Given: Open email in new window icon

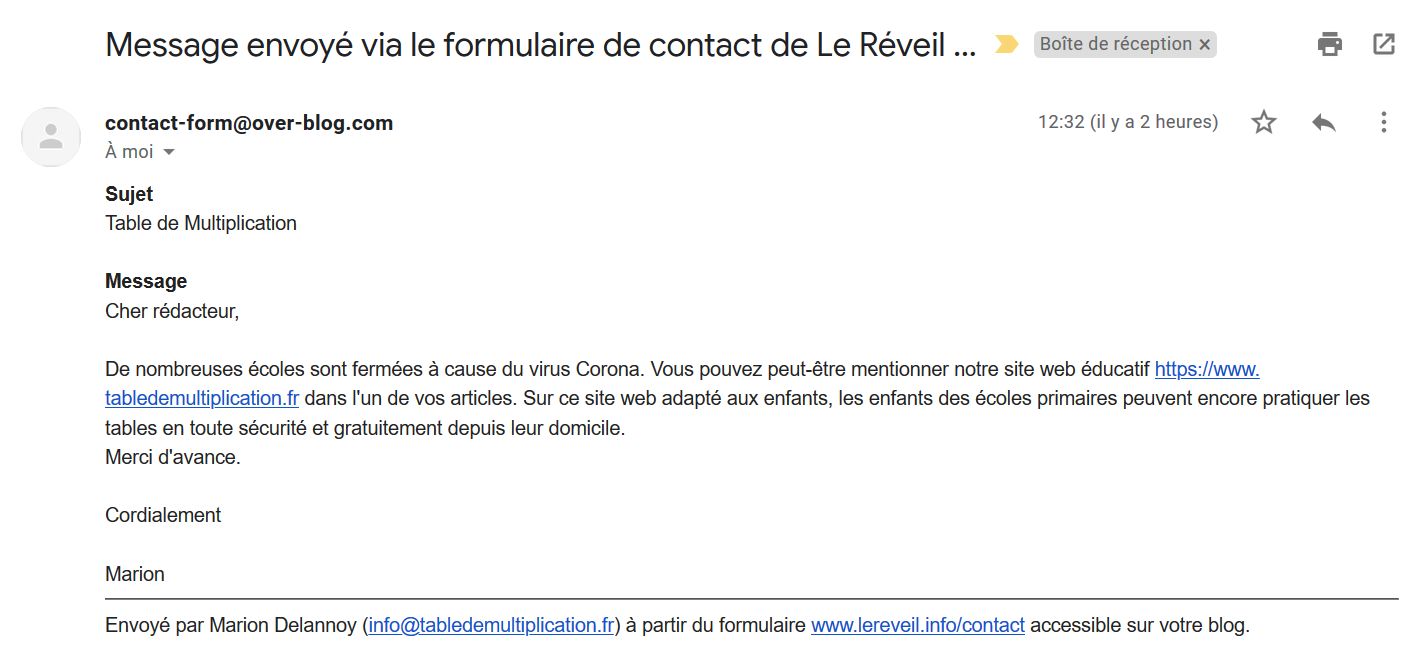Looking at the screenshot, I should point(1384,44).
